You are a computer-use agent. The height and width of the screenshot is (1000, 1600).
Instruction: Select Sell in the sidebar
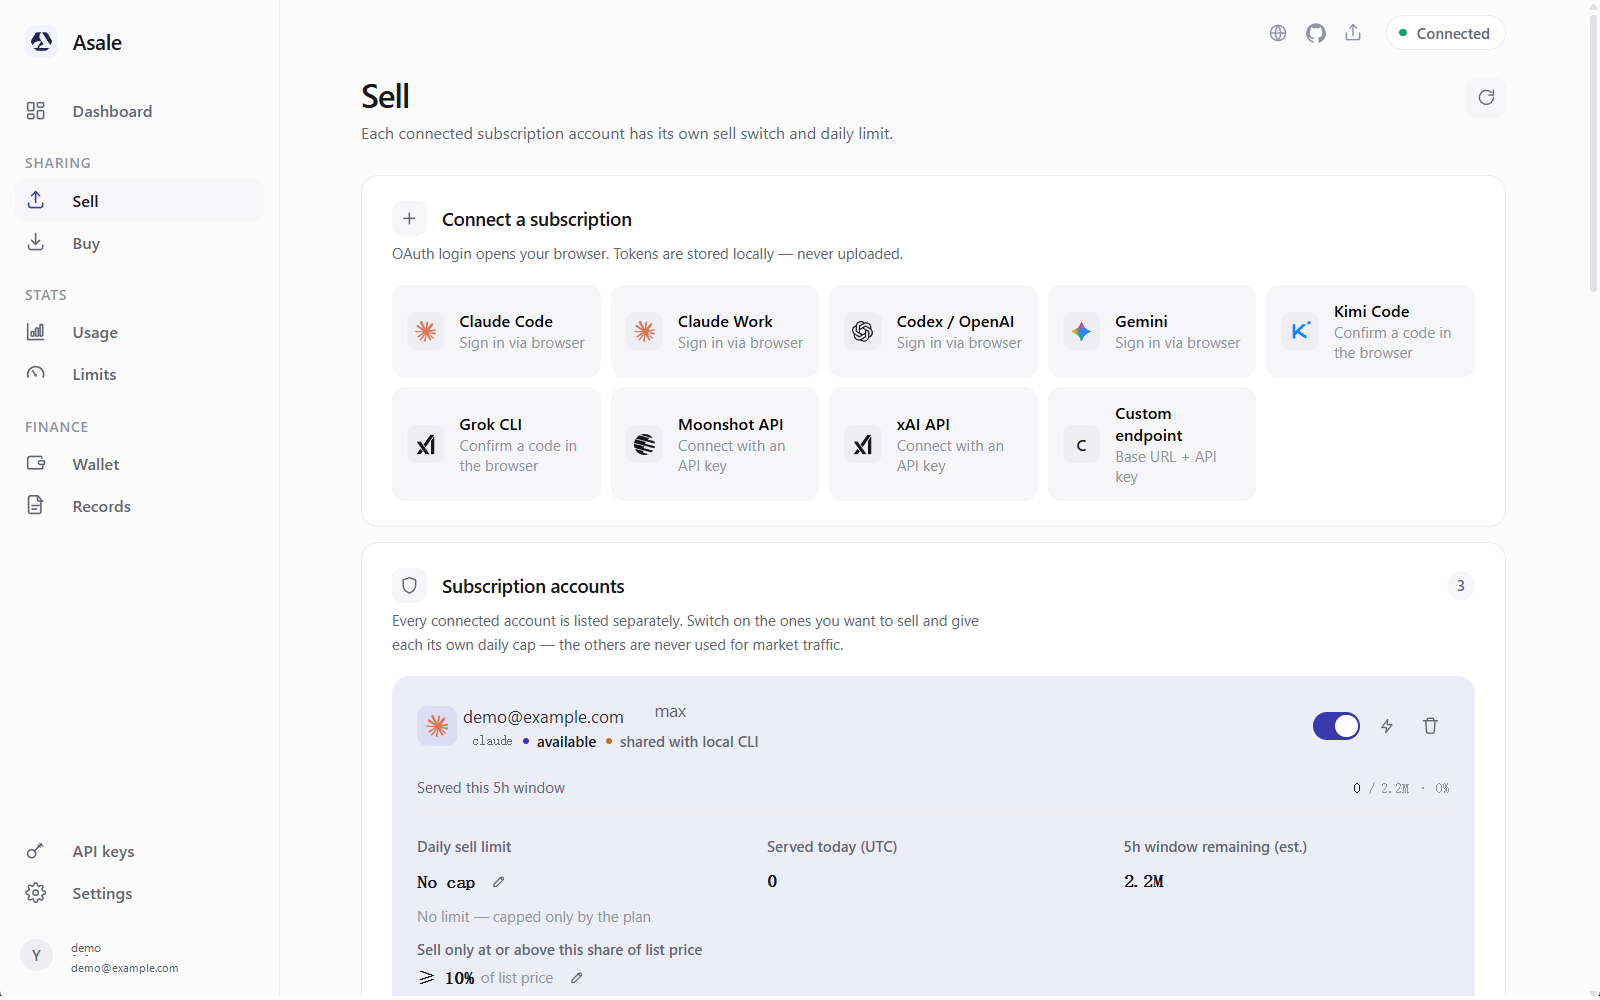click(x=139, y=201)
